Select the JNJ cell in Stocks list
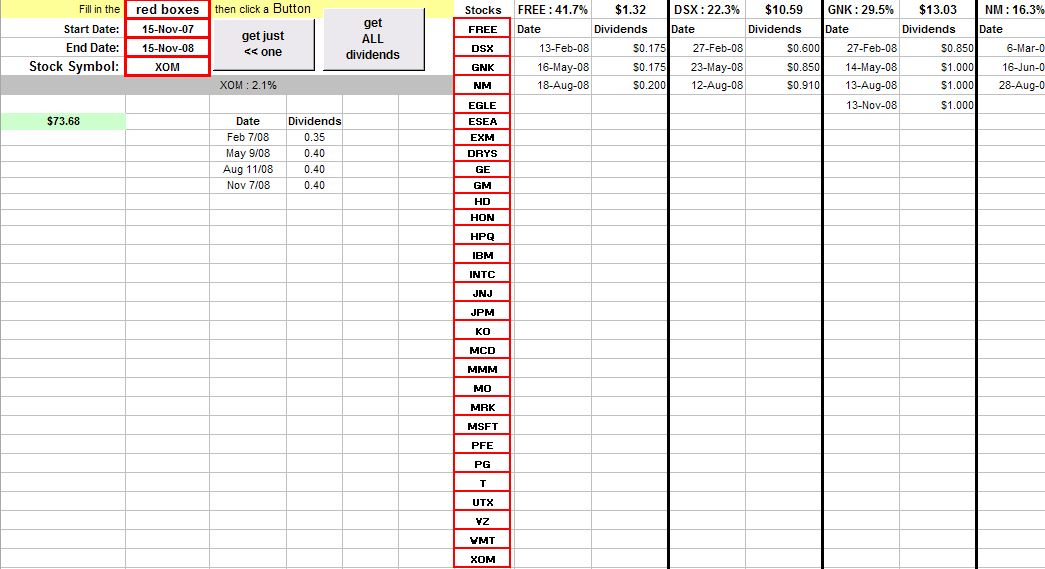 pos(483,293)
